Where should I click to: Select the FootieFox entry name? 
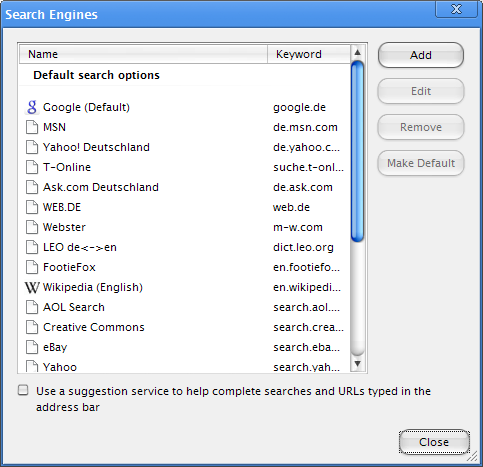tap(69, 267)
